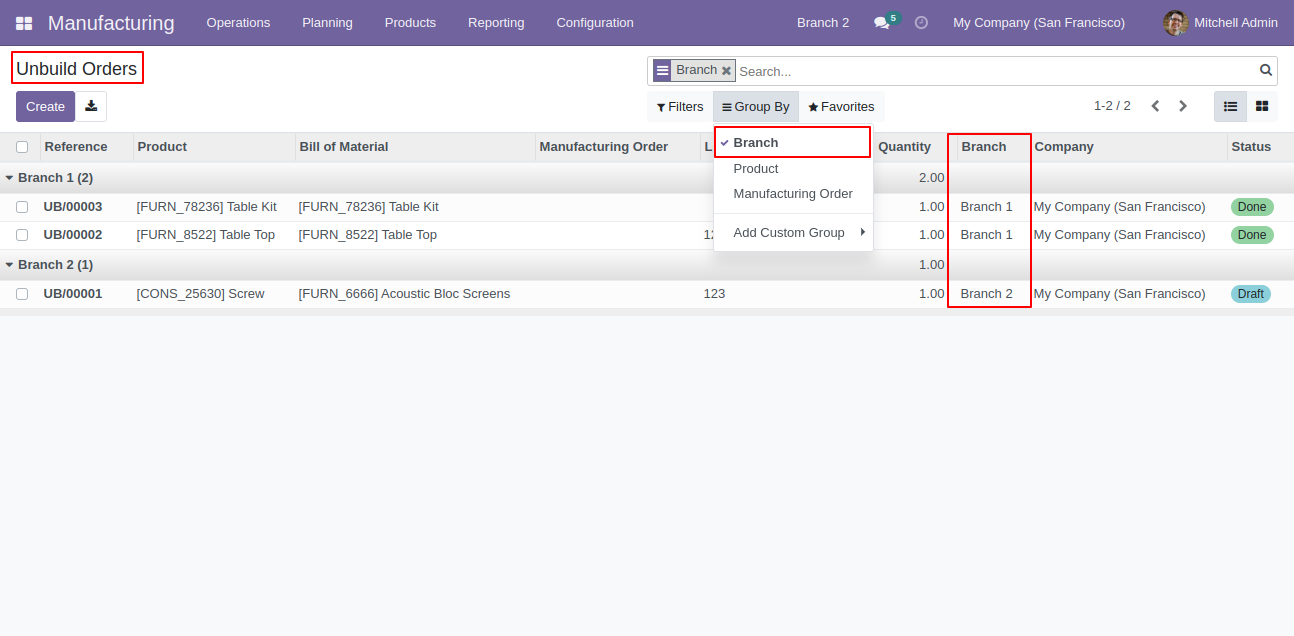This screenshot has width=1294, height=636.
Task: Toggle the select-all header checkbox
Action: (x=22, y=147)
